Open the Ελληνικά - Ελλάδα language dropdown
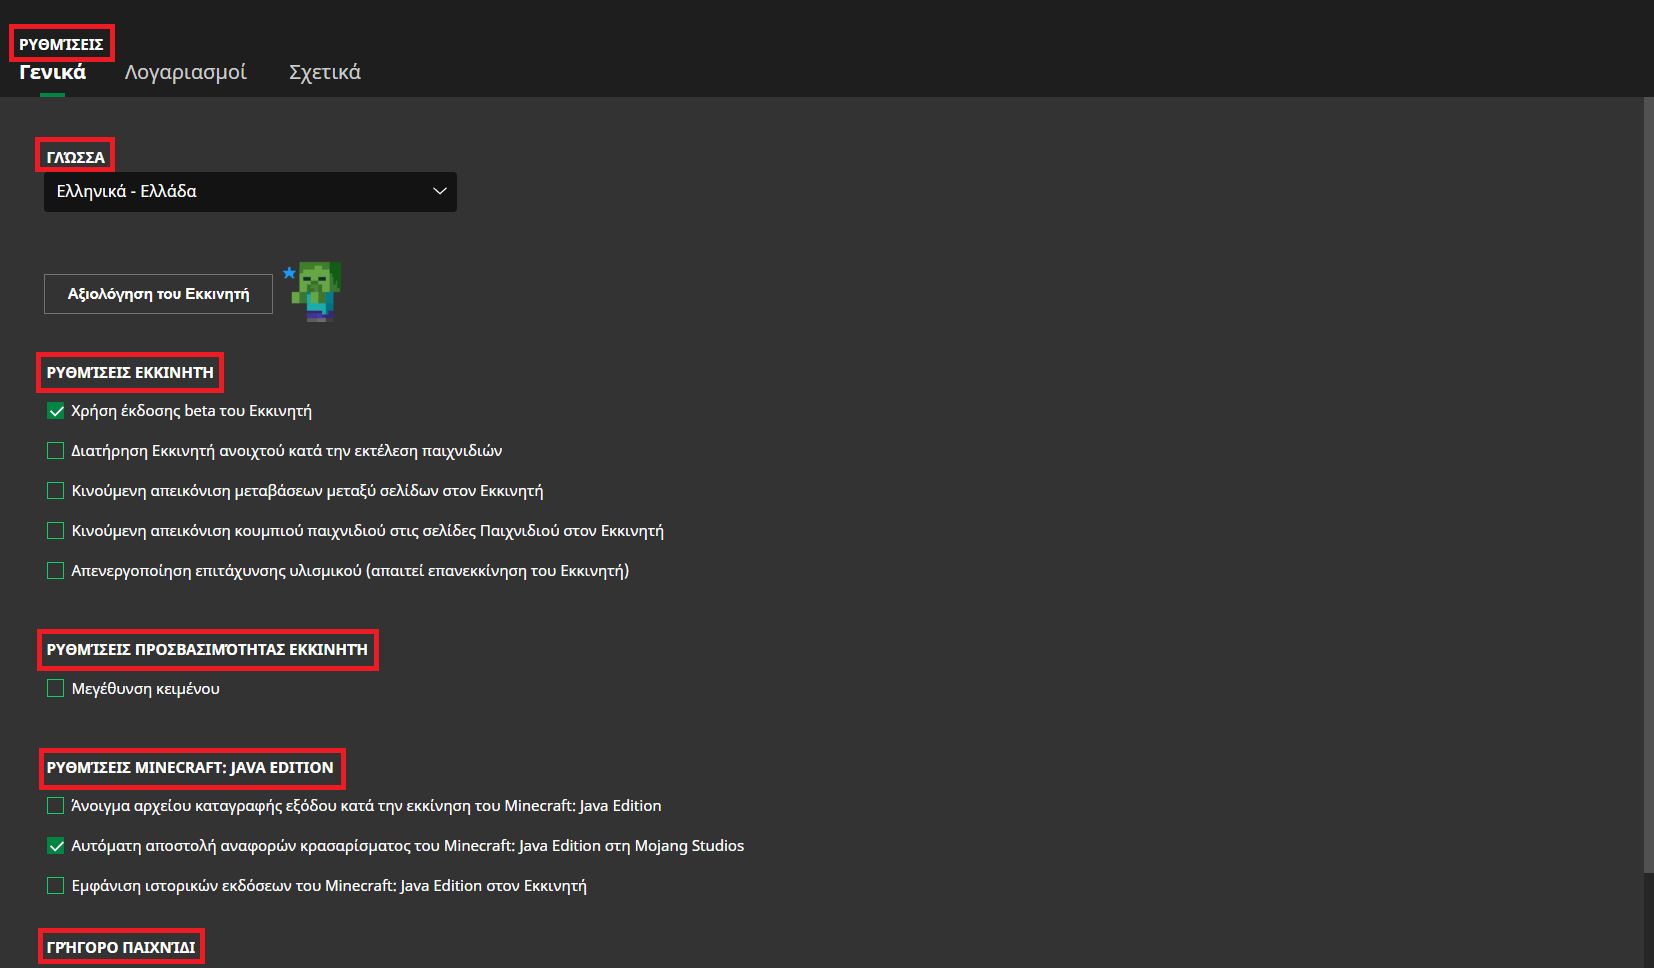The image size is (1654, 968). (250, 192)
